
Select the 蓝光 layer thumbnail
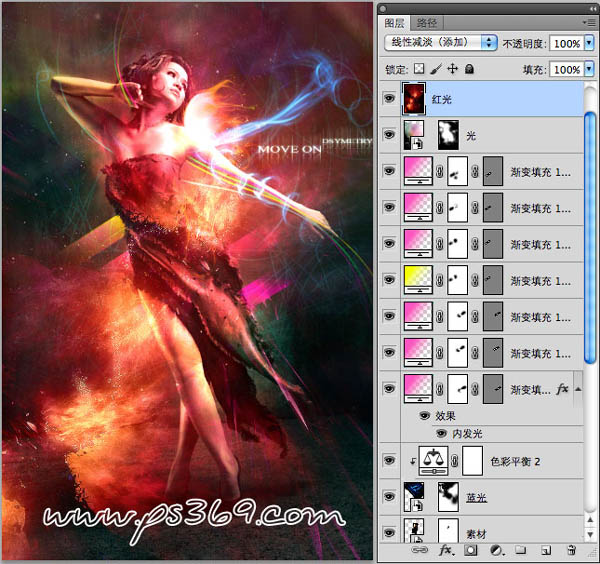[414, 497]
